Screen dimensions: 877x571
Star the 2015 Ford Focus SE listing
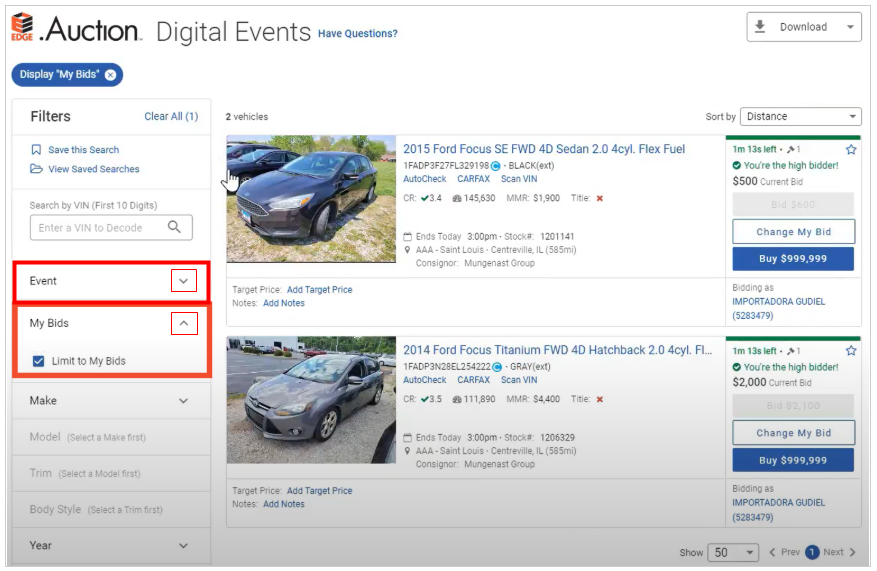851,149
